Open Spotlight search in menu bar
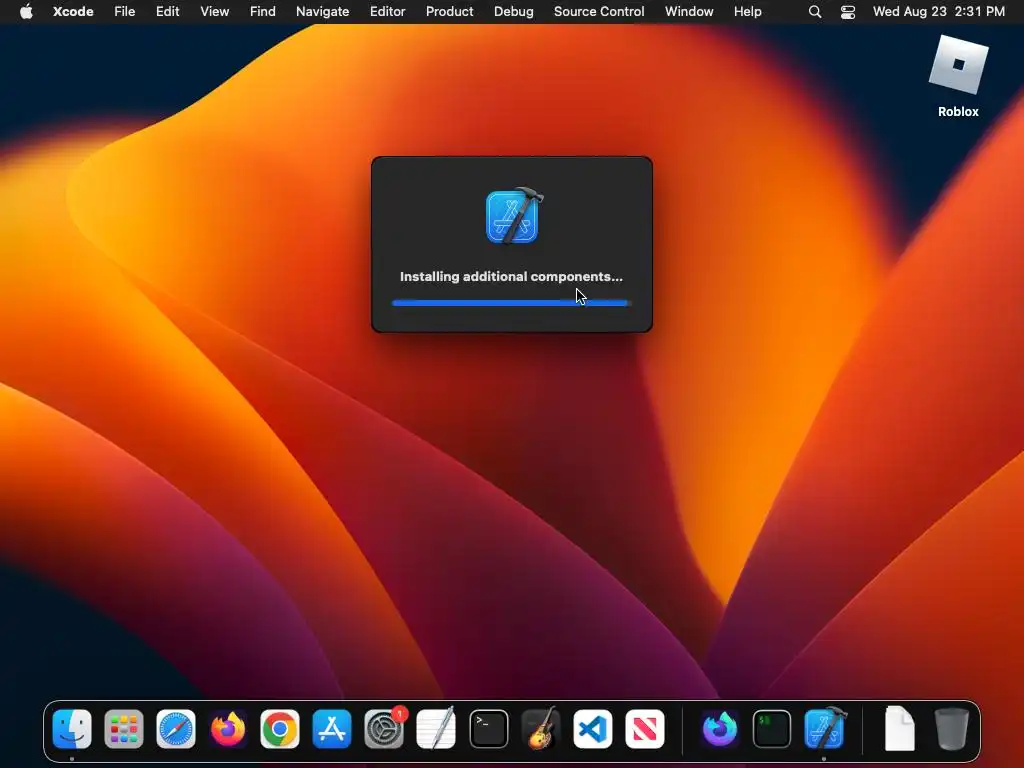Image resolution: width=1024 pixels, height=768 pixels. (x=814, y=11)
